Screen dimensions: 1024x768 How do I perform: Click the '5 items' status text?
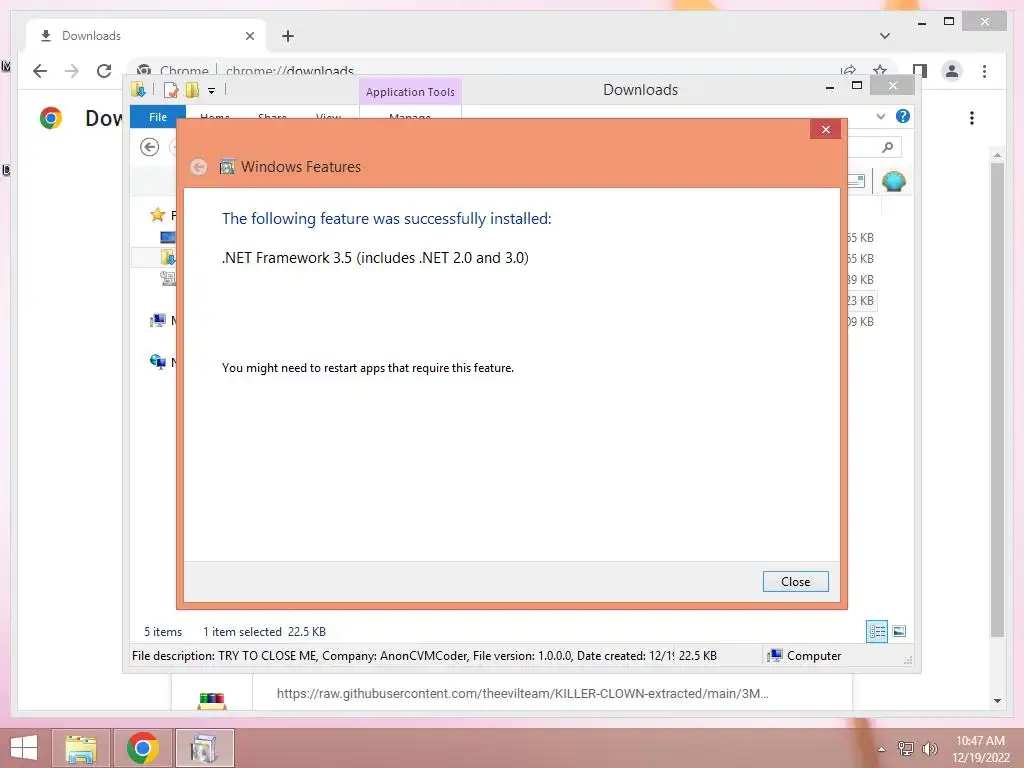point(163,632)
